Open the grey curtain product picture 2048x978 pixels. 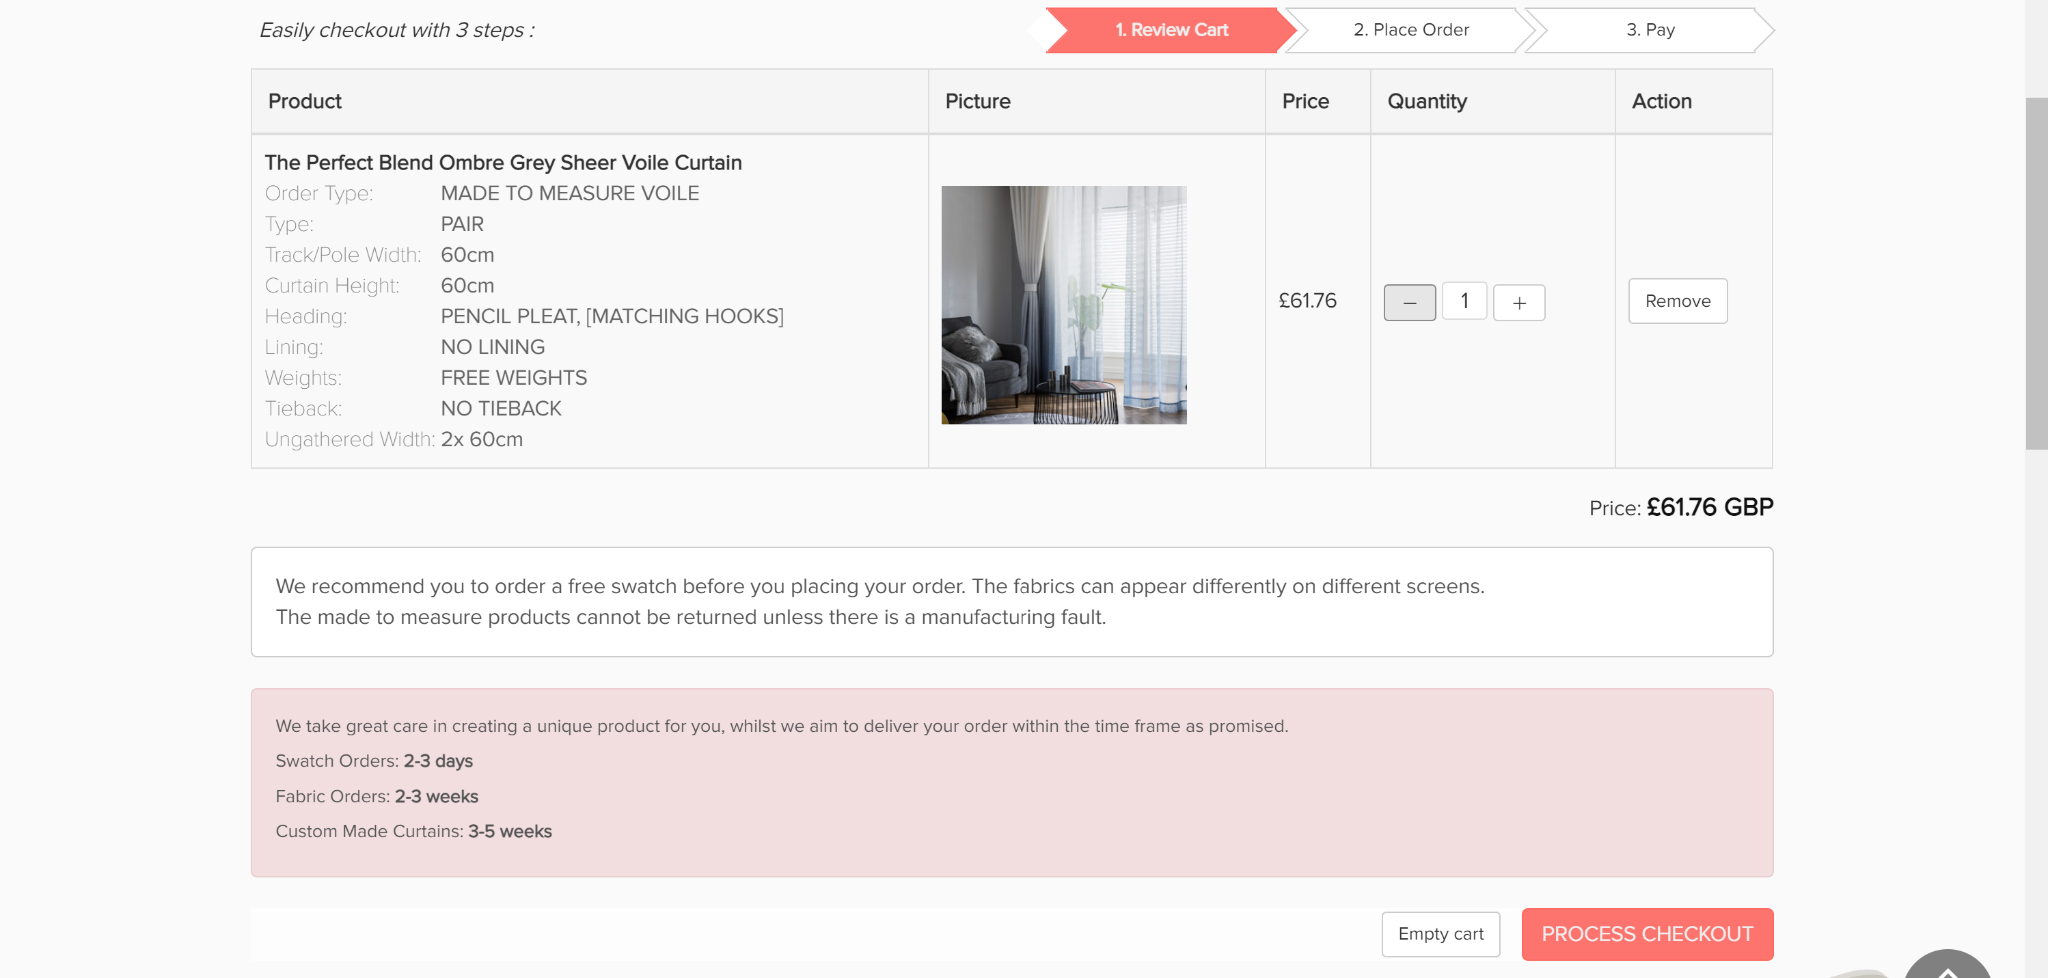1063,305
